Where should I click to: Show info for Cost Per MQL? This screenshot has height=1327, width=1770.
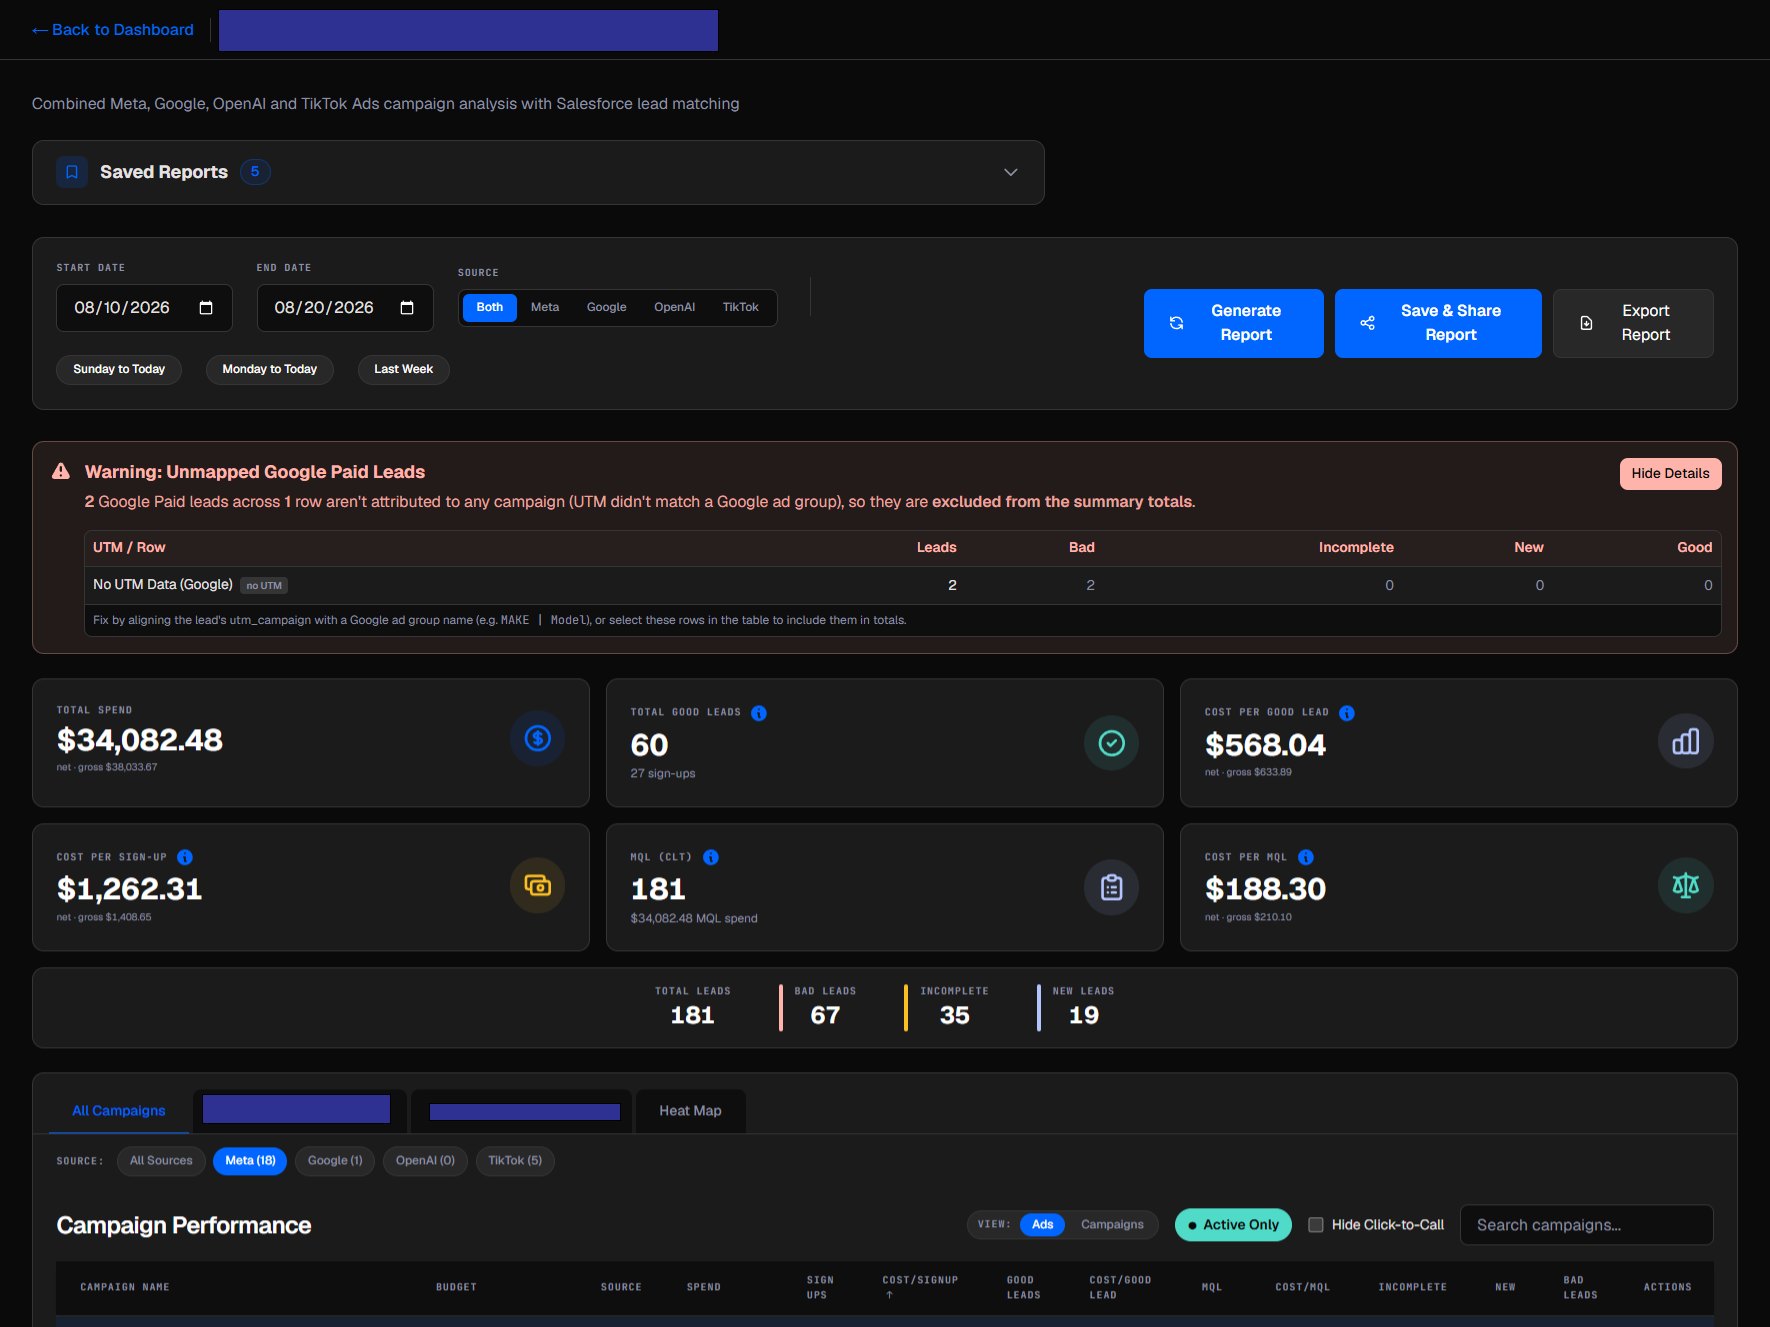(x=1306, y=857)
